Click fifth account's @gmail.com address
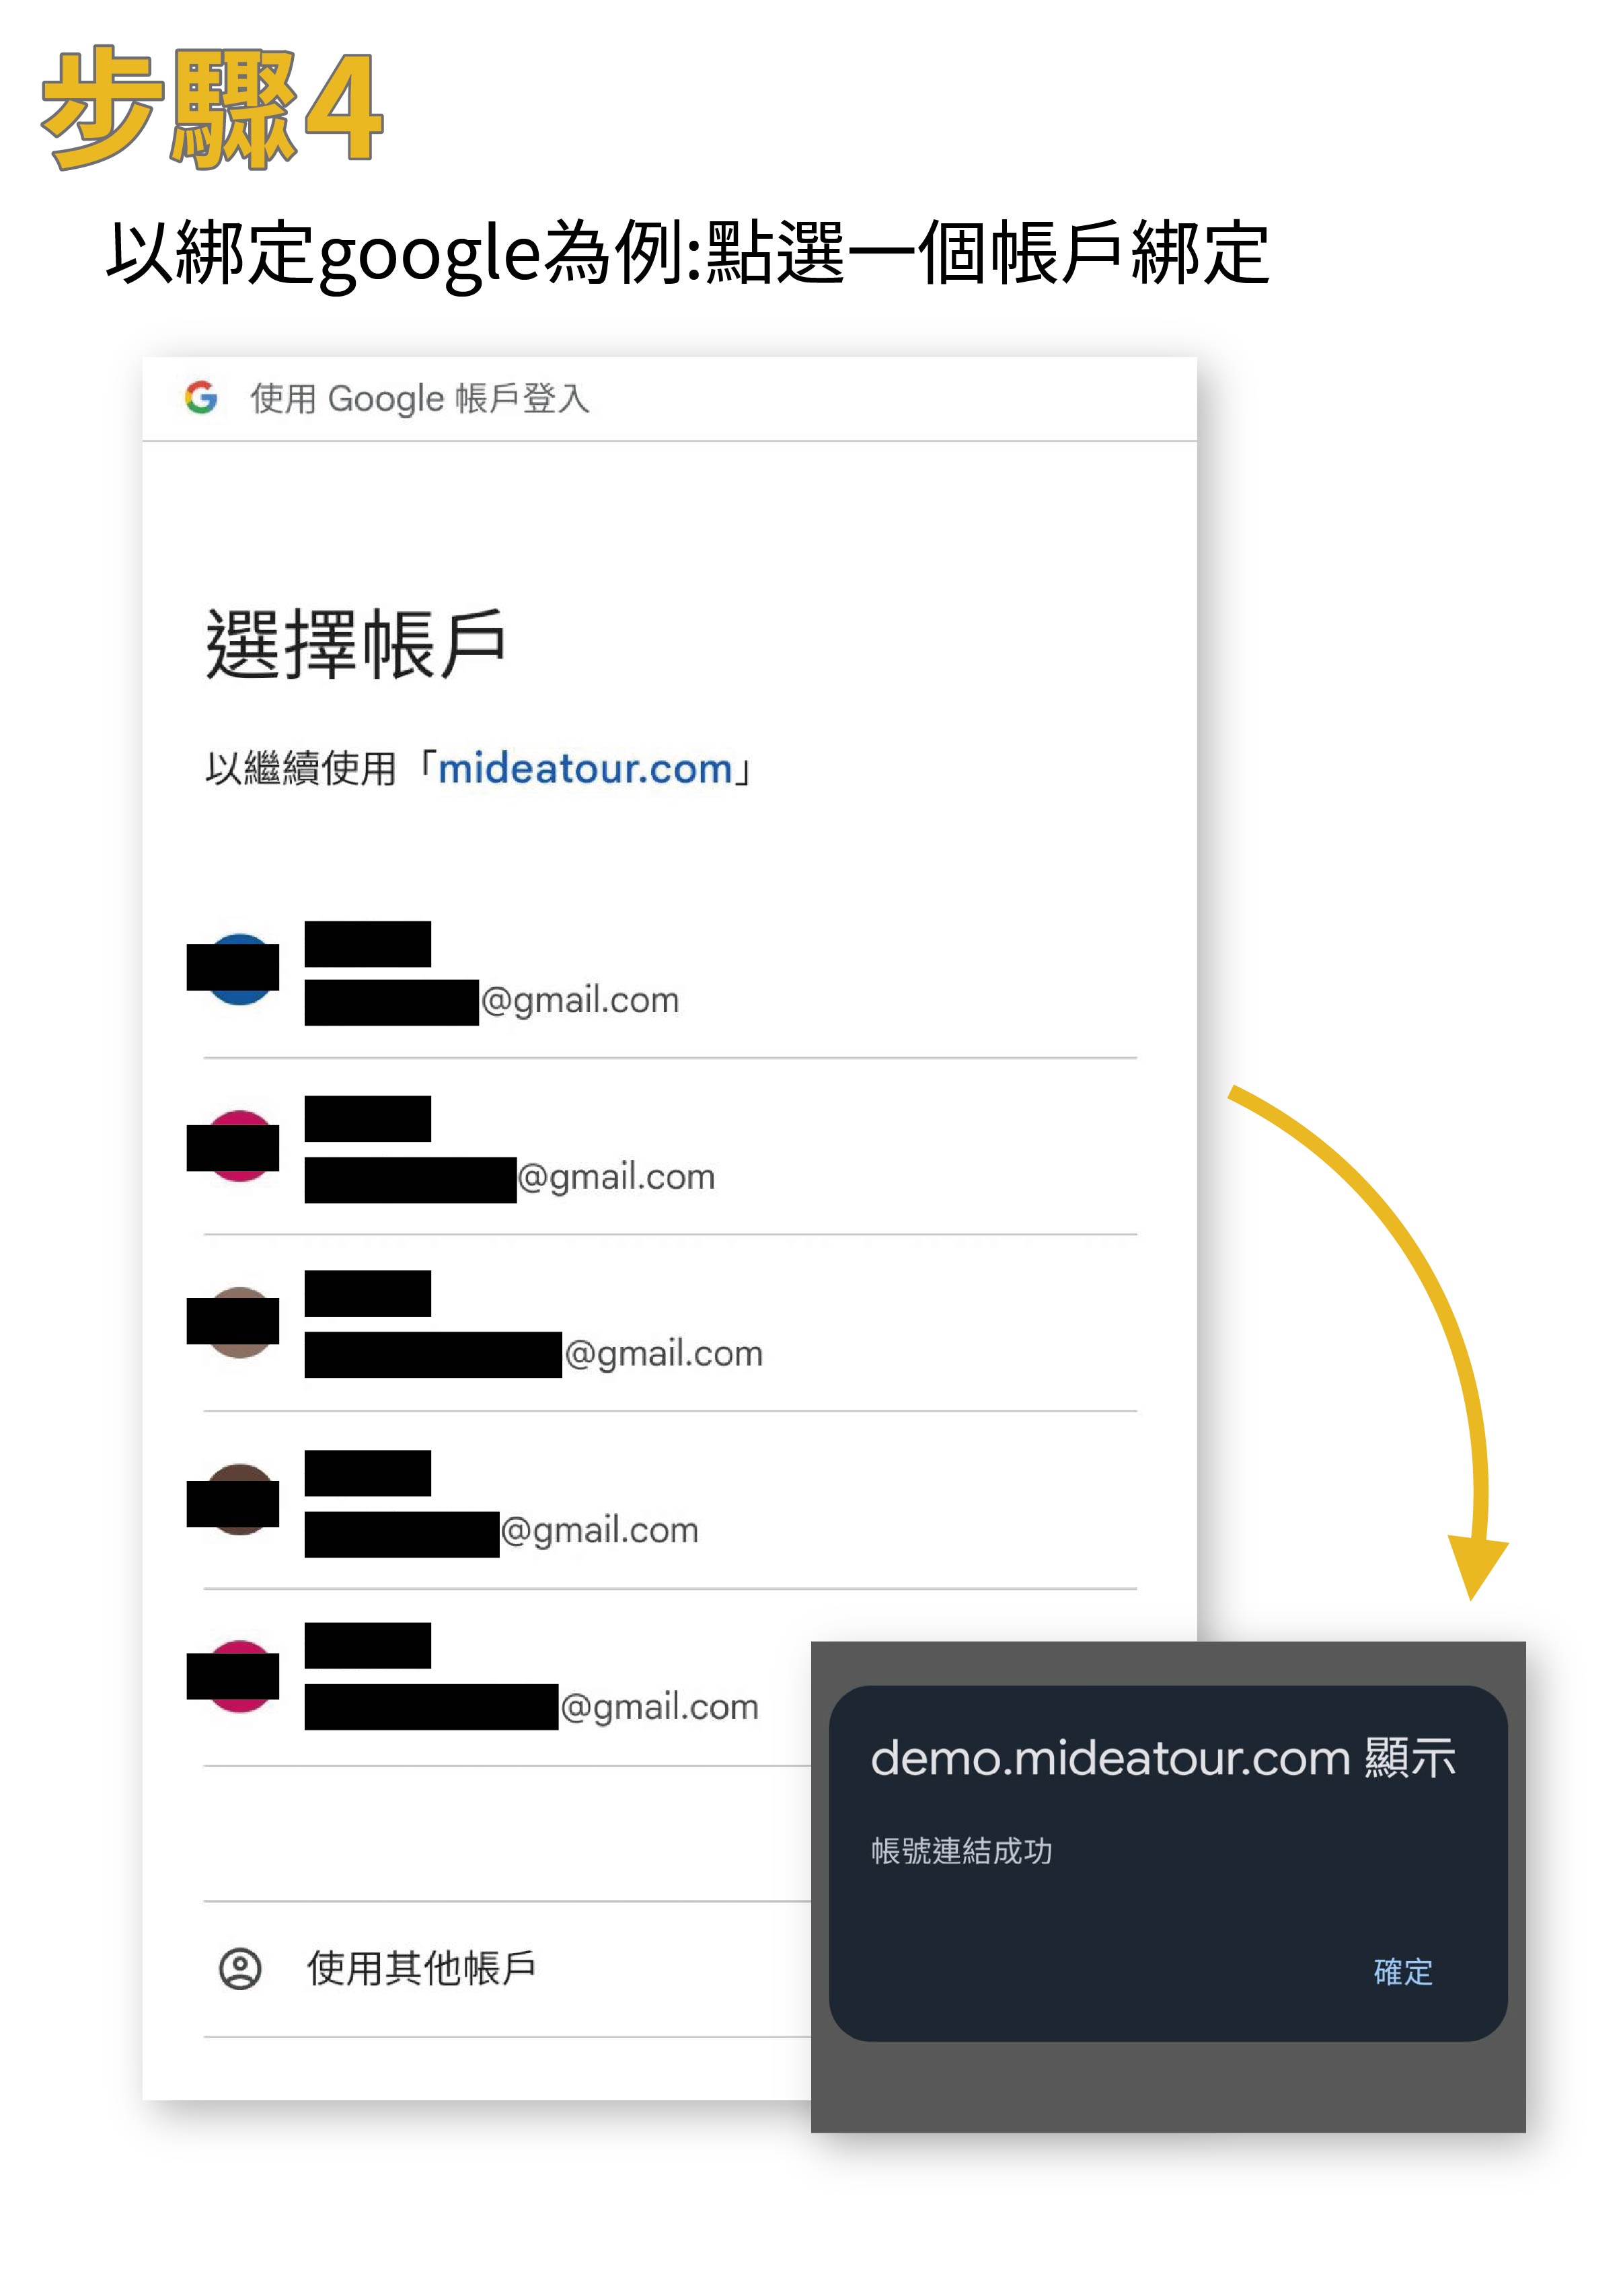1623x2296 pixels. pos(660,1706)
